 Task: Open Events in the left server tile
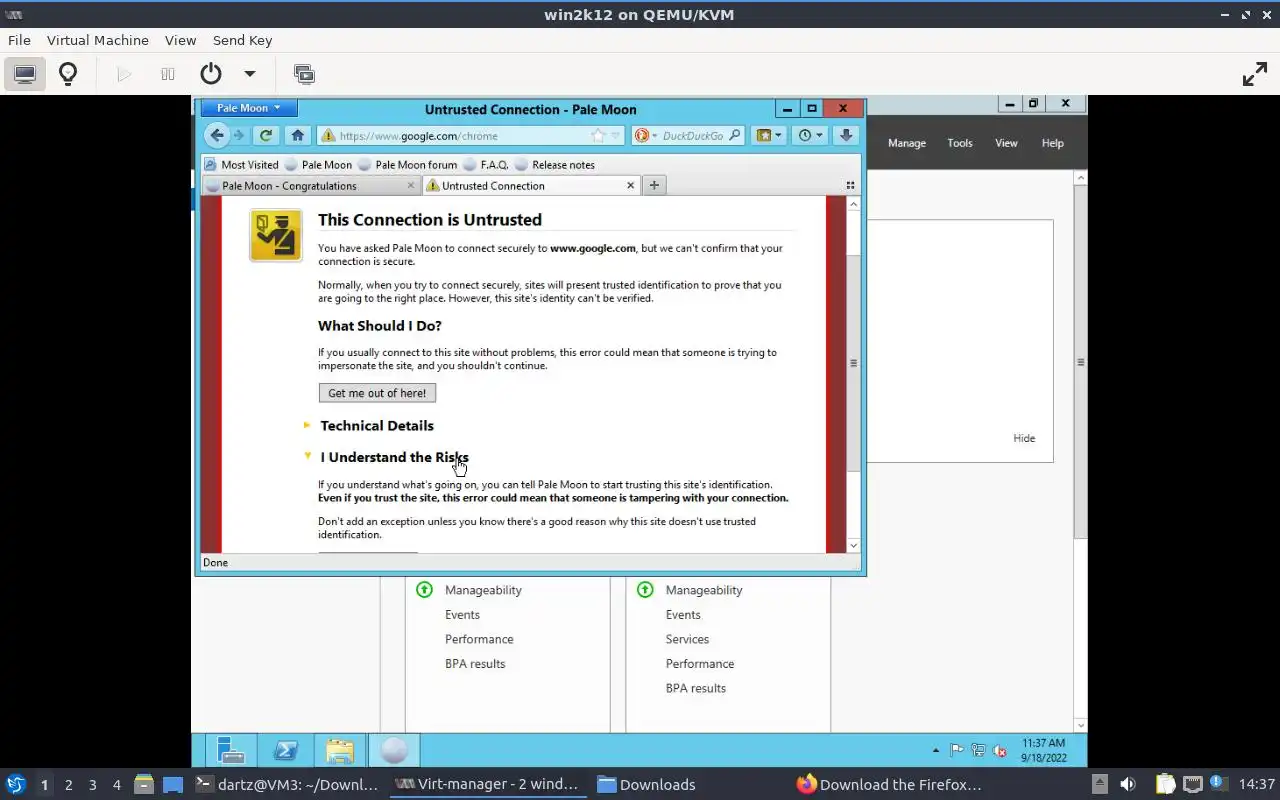point(462,615)
